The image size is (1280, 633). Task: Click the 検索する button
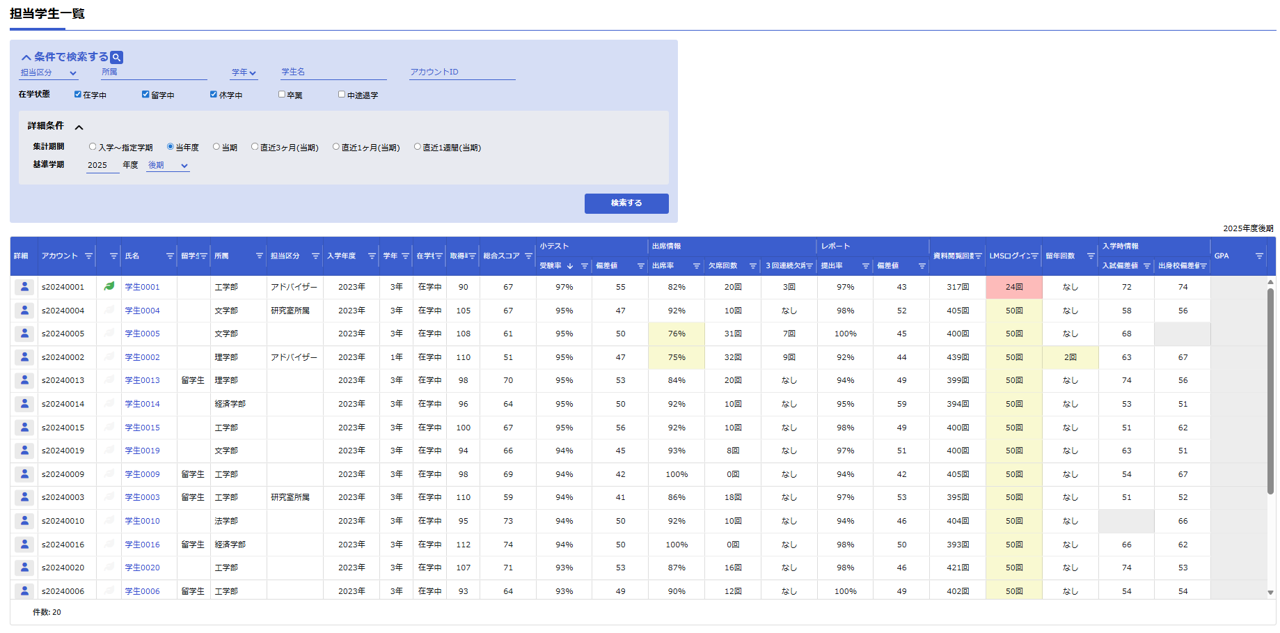[x=626, y=203]
